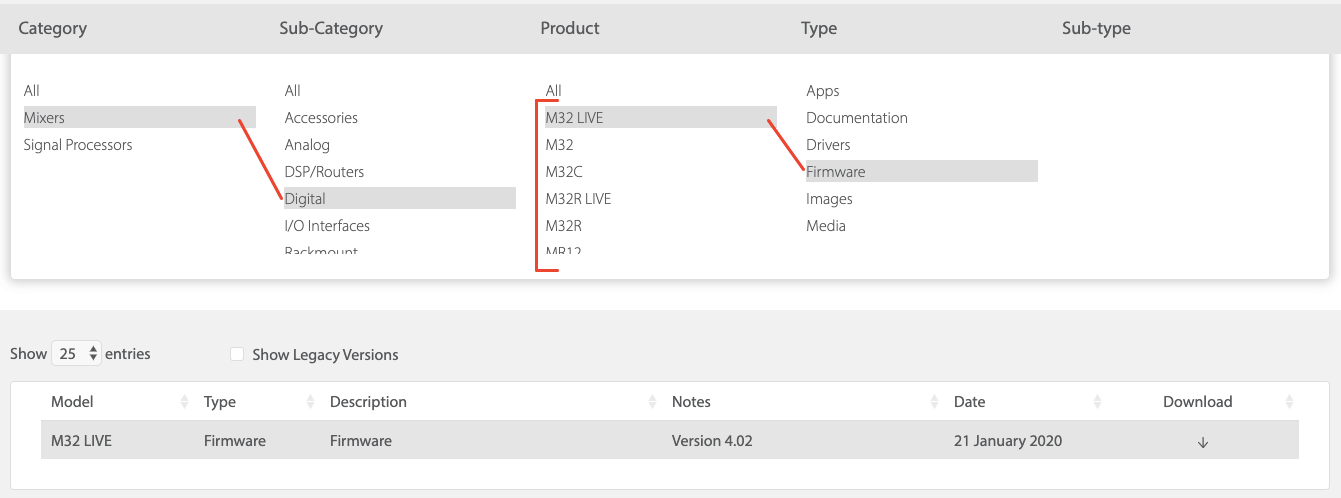
Task: Choose Media in the Type list
Action: click(826, 226)
